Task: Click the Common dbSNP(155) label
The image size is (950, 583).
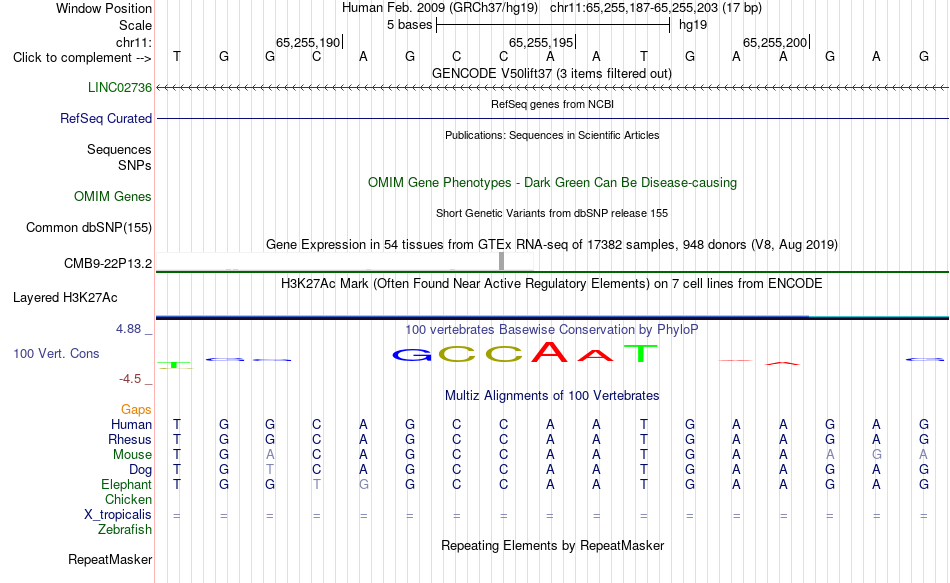Action: click(89, 227)
